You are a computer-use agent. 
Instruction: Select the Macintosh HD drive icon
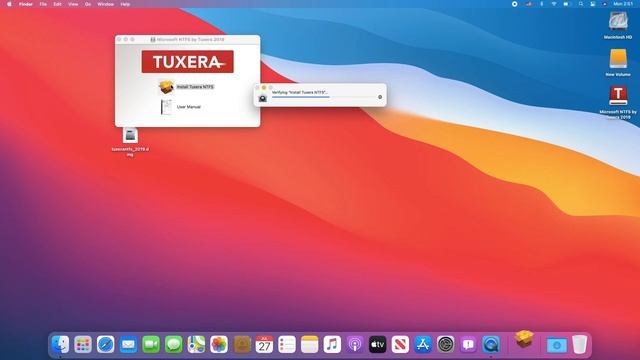coord(618,21)
